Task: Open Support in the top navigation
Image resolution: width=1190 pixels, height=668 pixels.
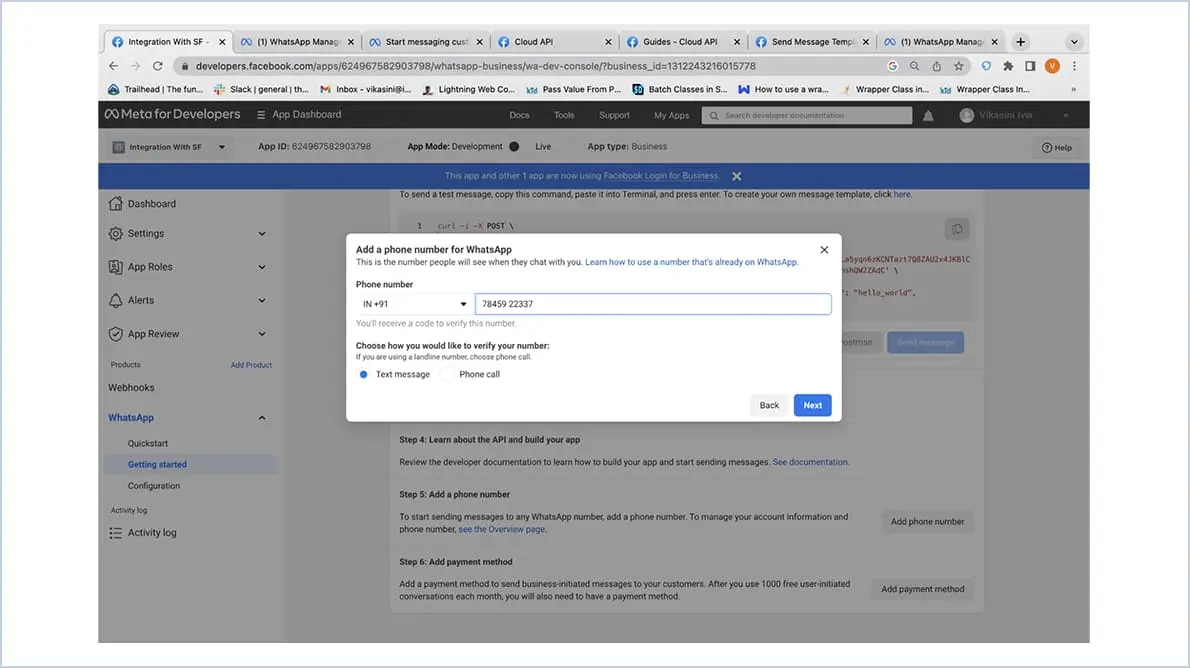Action: pos(614,115)
